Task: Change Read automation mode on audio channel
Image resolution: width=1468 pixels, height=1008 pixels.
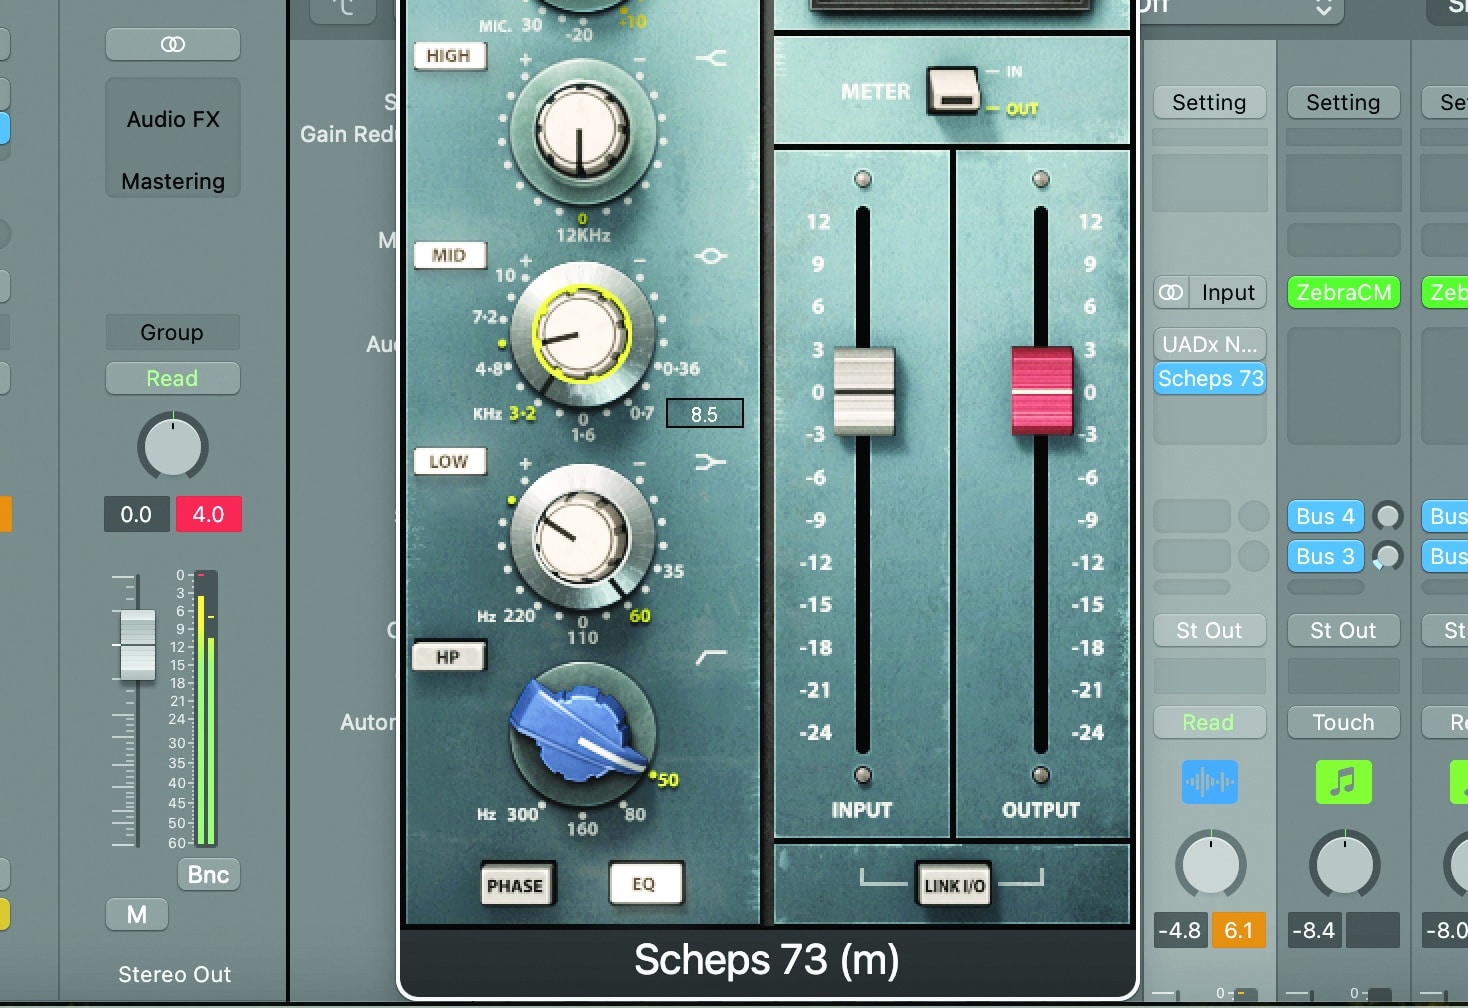Action: (1209, 722)
